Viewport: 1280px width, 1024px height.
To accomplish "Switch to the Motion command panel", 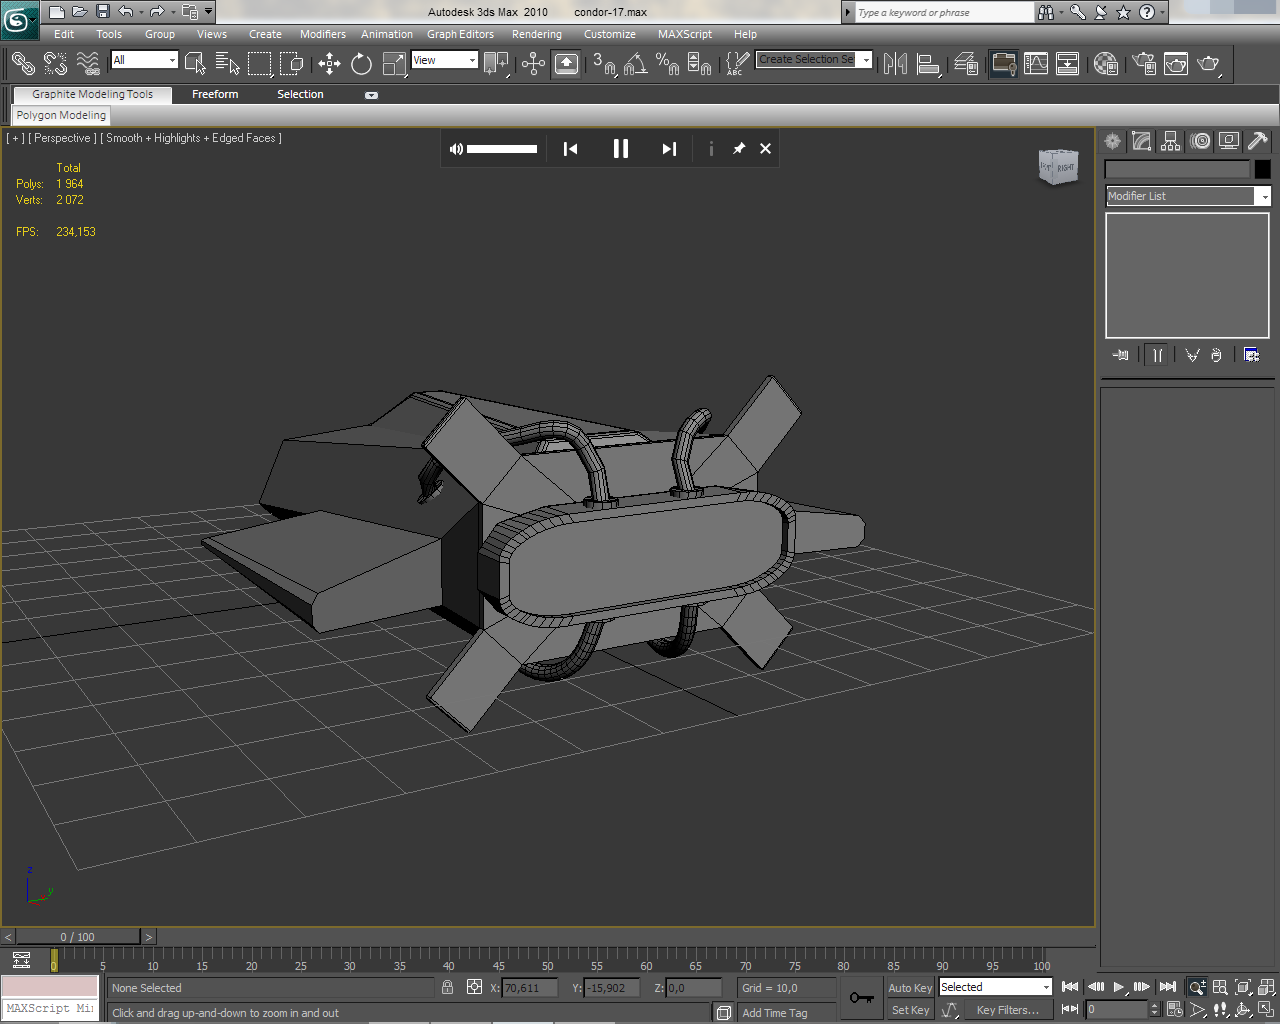I will 1200,141.
